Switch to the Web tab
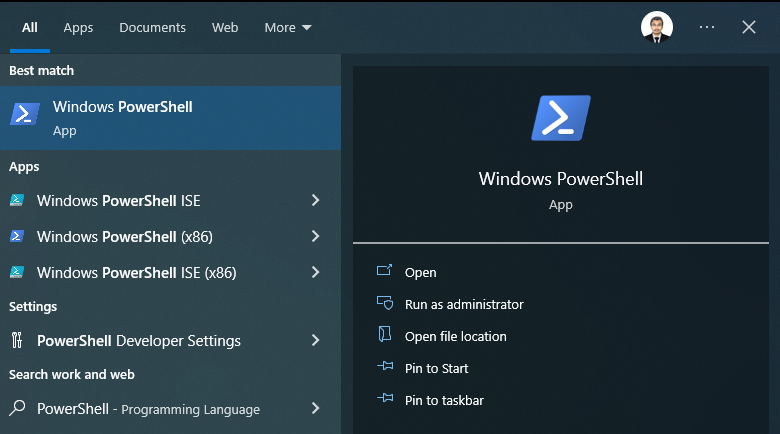 tap(225, 27)
